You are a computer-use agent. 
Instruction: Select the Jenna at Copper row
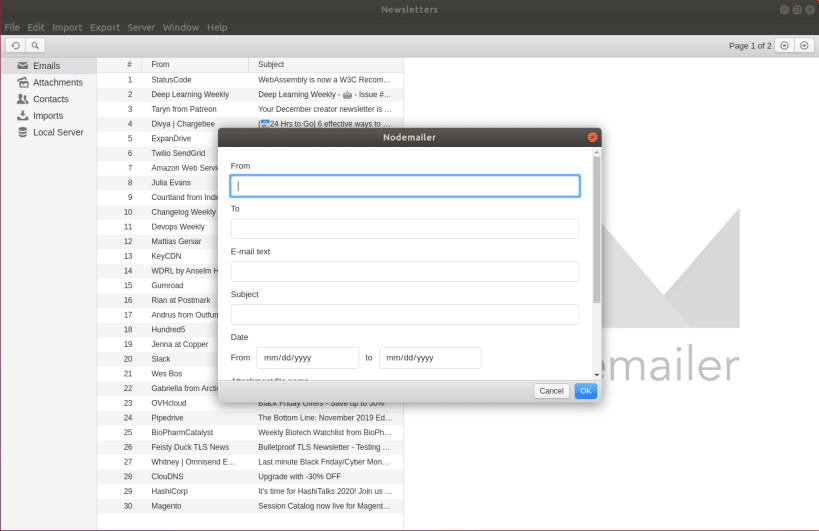click(x=157, y=344)
